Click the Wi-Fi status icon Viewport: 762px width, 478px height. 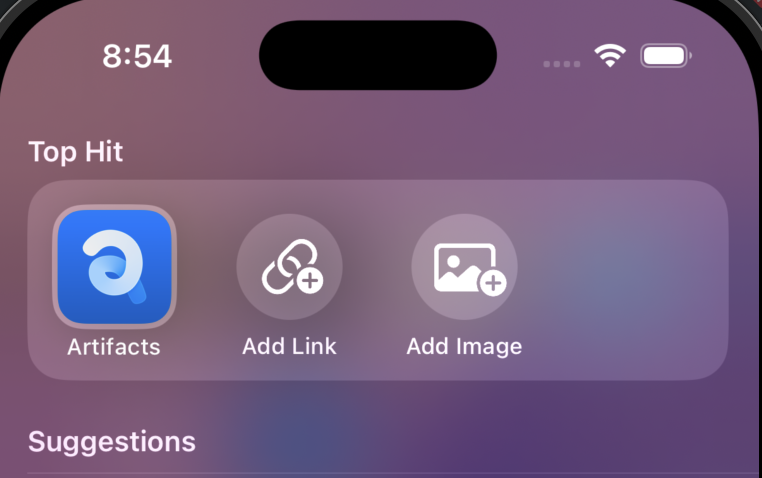point(610,56)
